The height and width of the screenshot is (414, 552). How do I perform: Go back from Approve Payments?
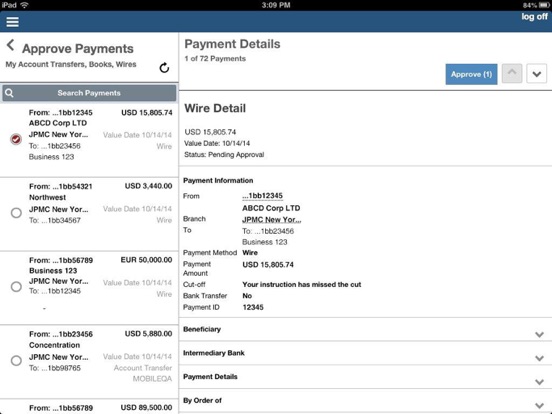[x=11, y=45]
